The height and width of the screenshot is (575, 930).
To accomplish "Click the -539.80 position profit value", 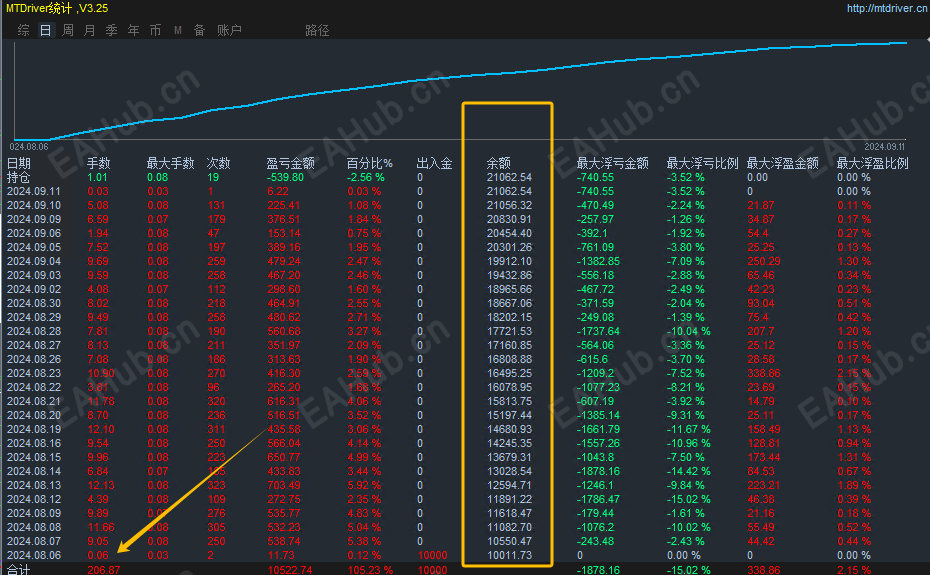I will (x=285, y=177).
